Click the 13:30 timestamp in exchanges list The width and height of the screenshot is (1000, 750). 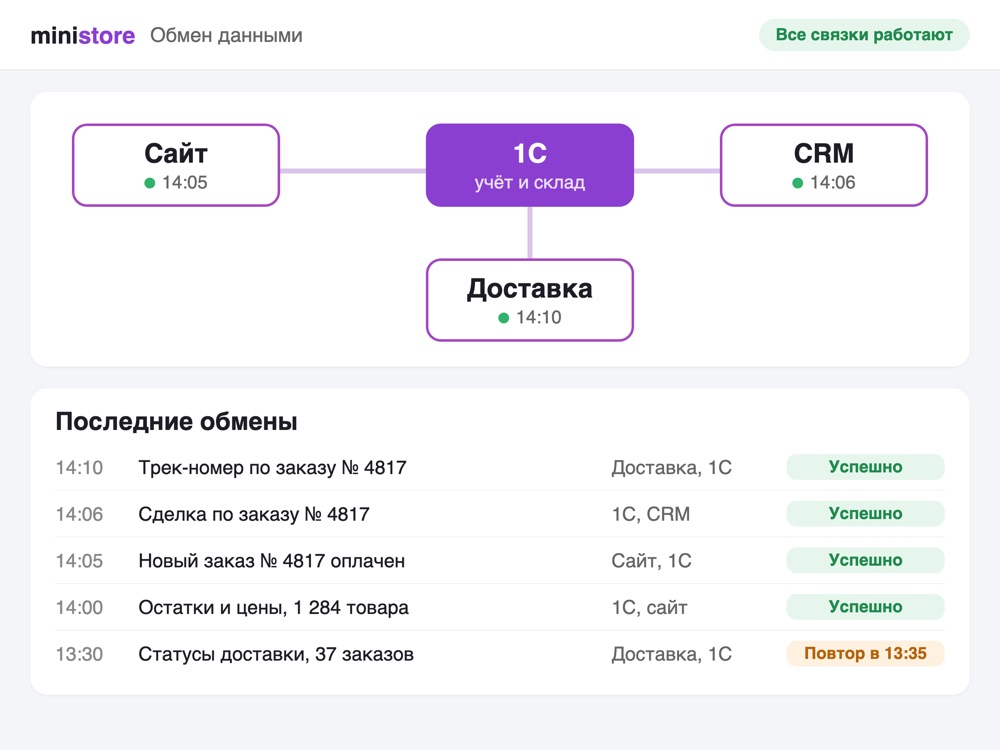[79, 654]
